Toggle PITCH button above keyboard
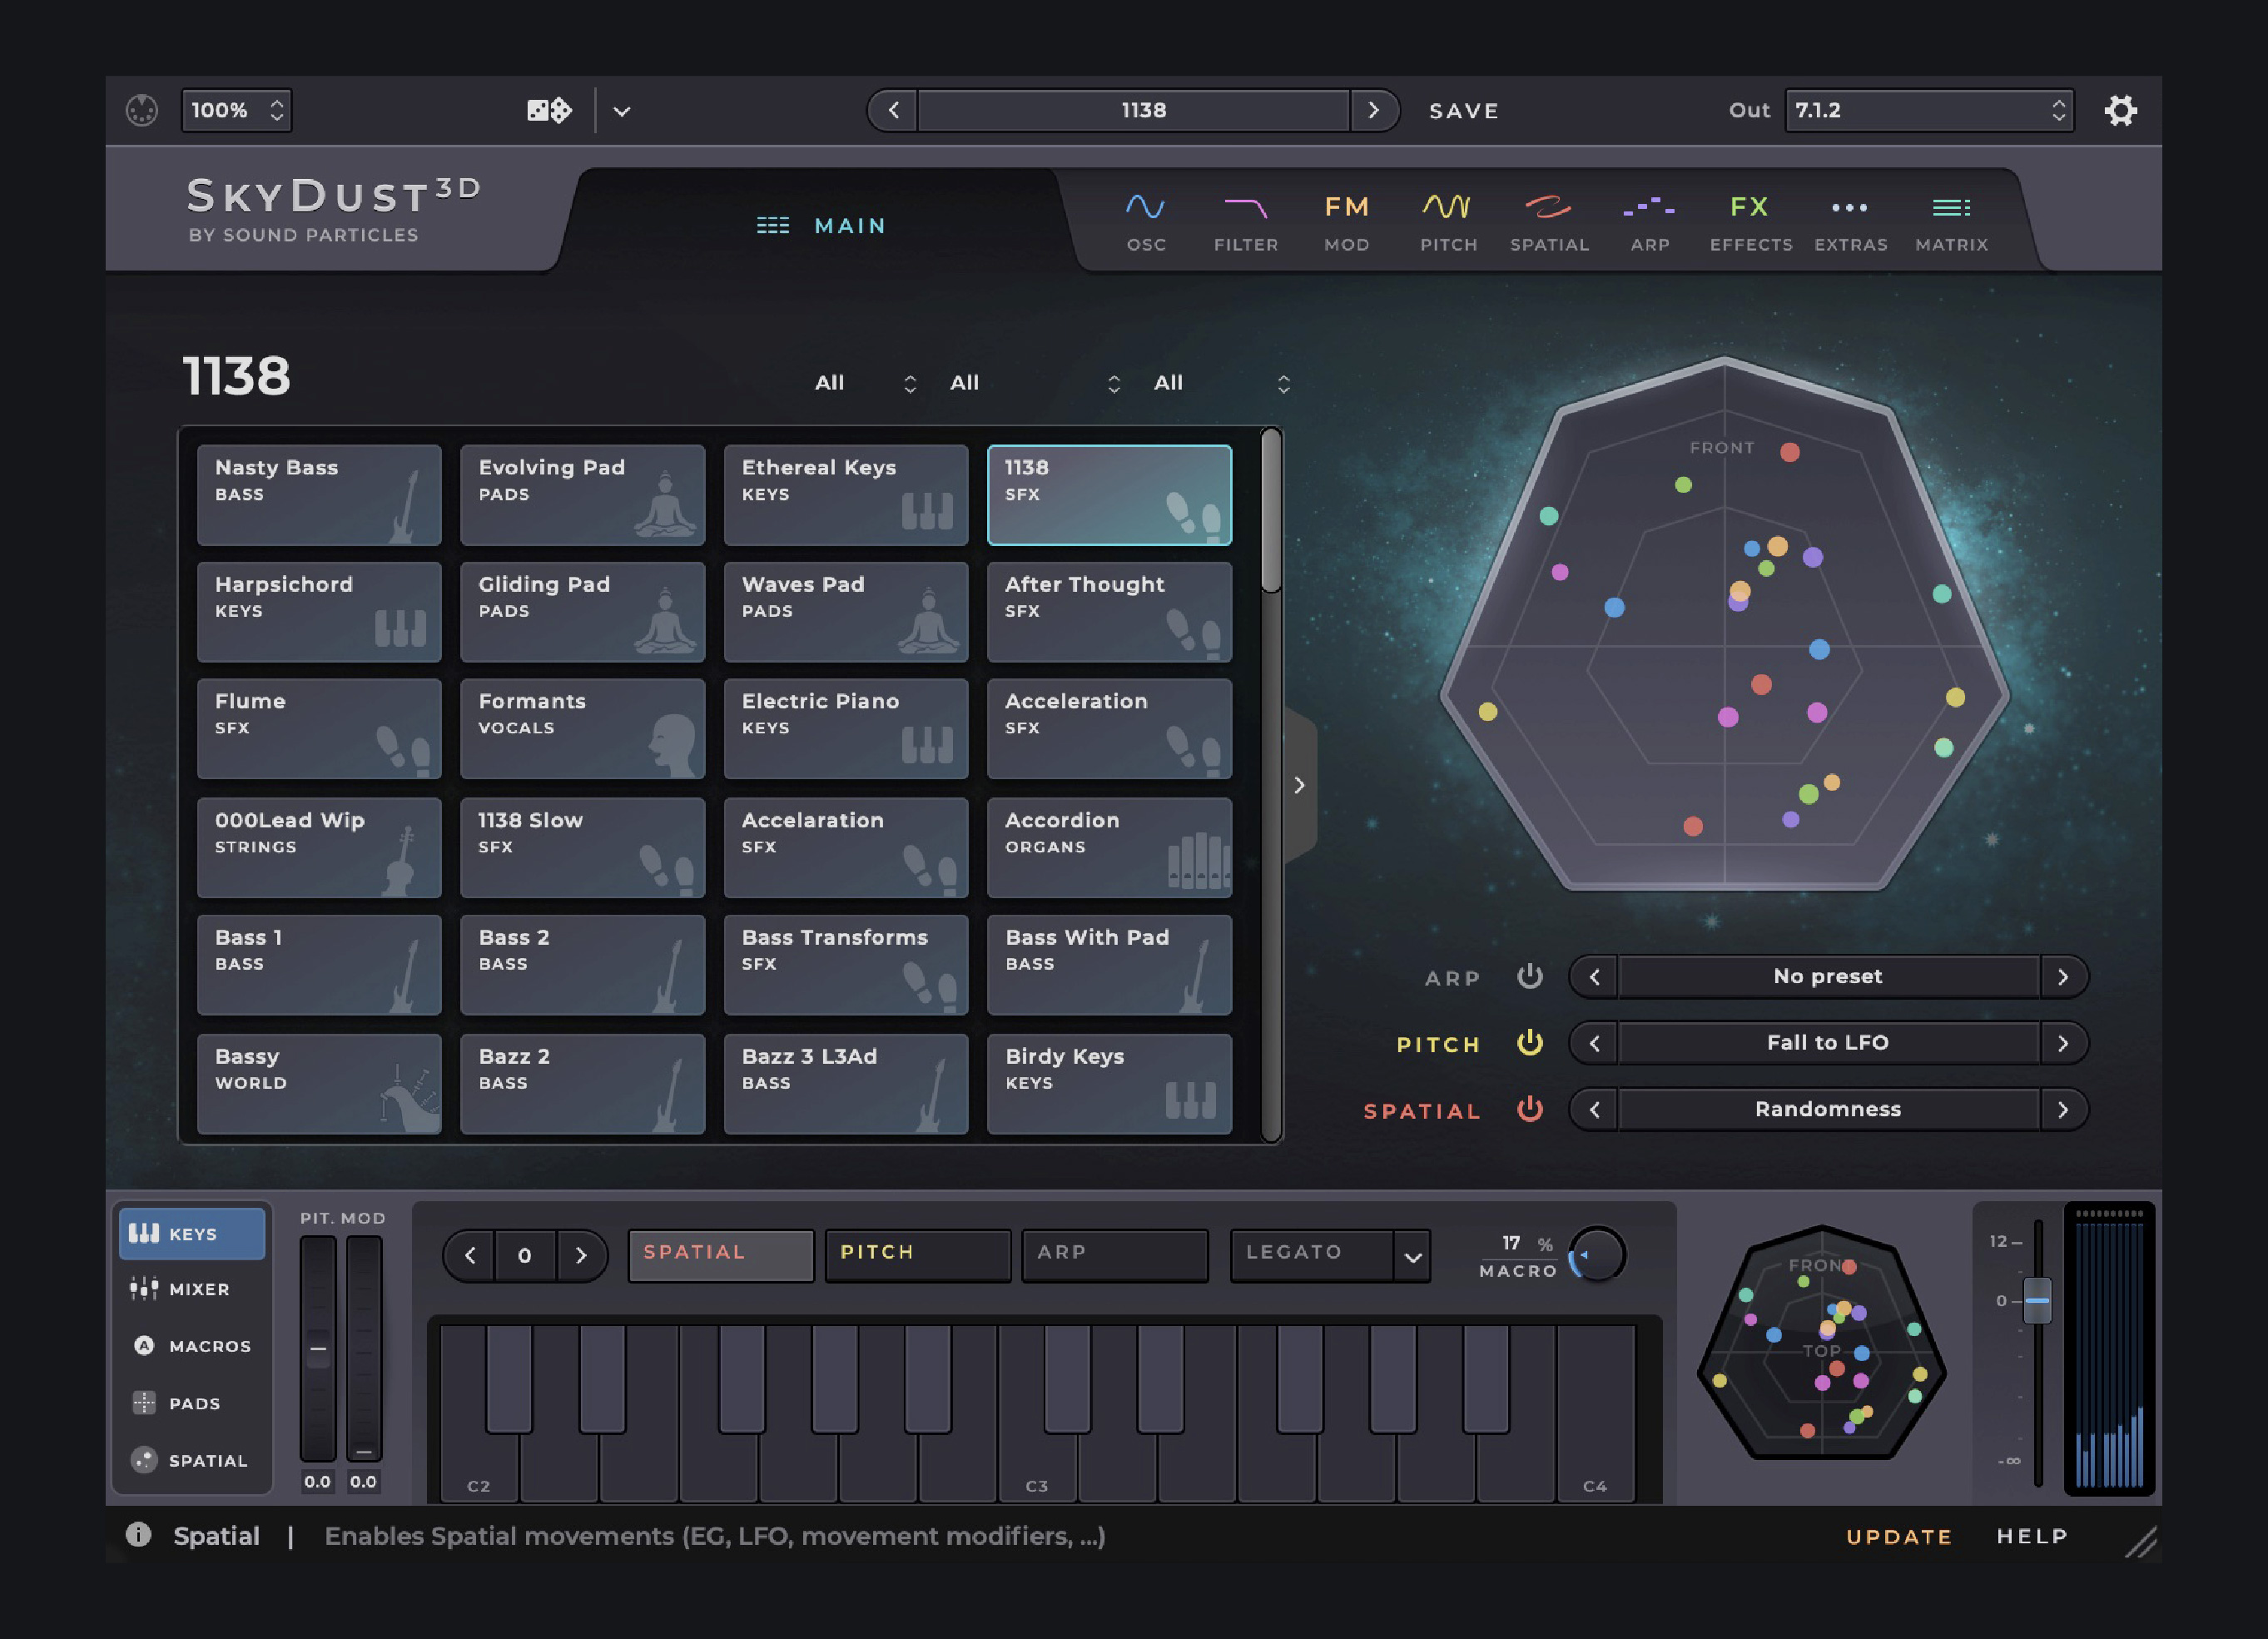The image size is (2268, 1639). [x=917, y=1255]
